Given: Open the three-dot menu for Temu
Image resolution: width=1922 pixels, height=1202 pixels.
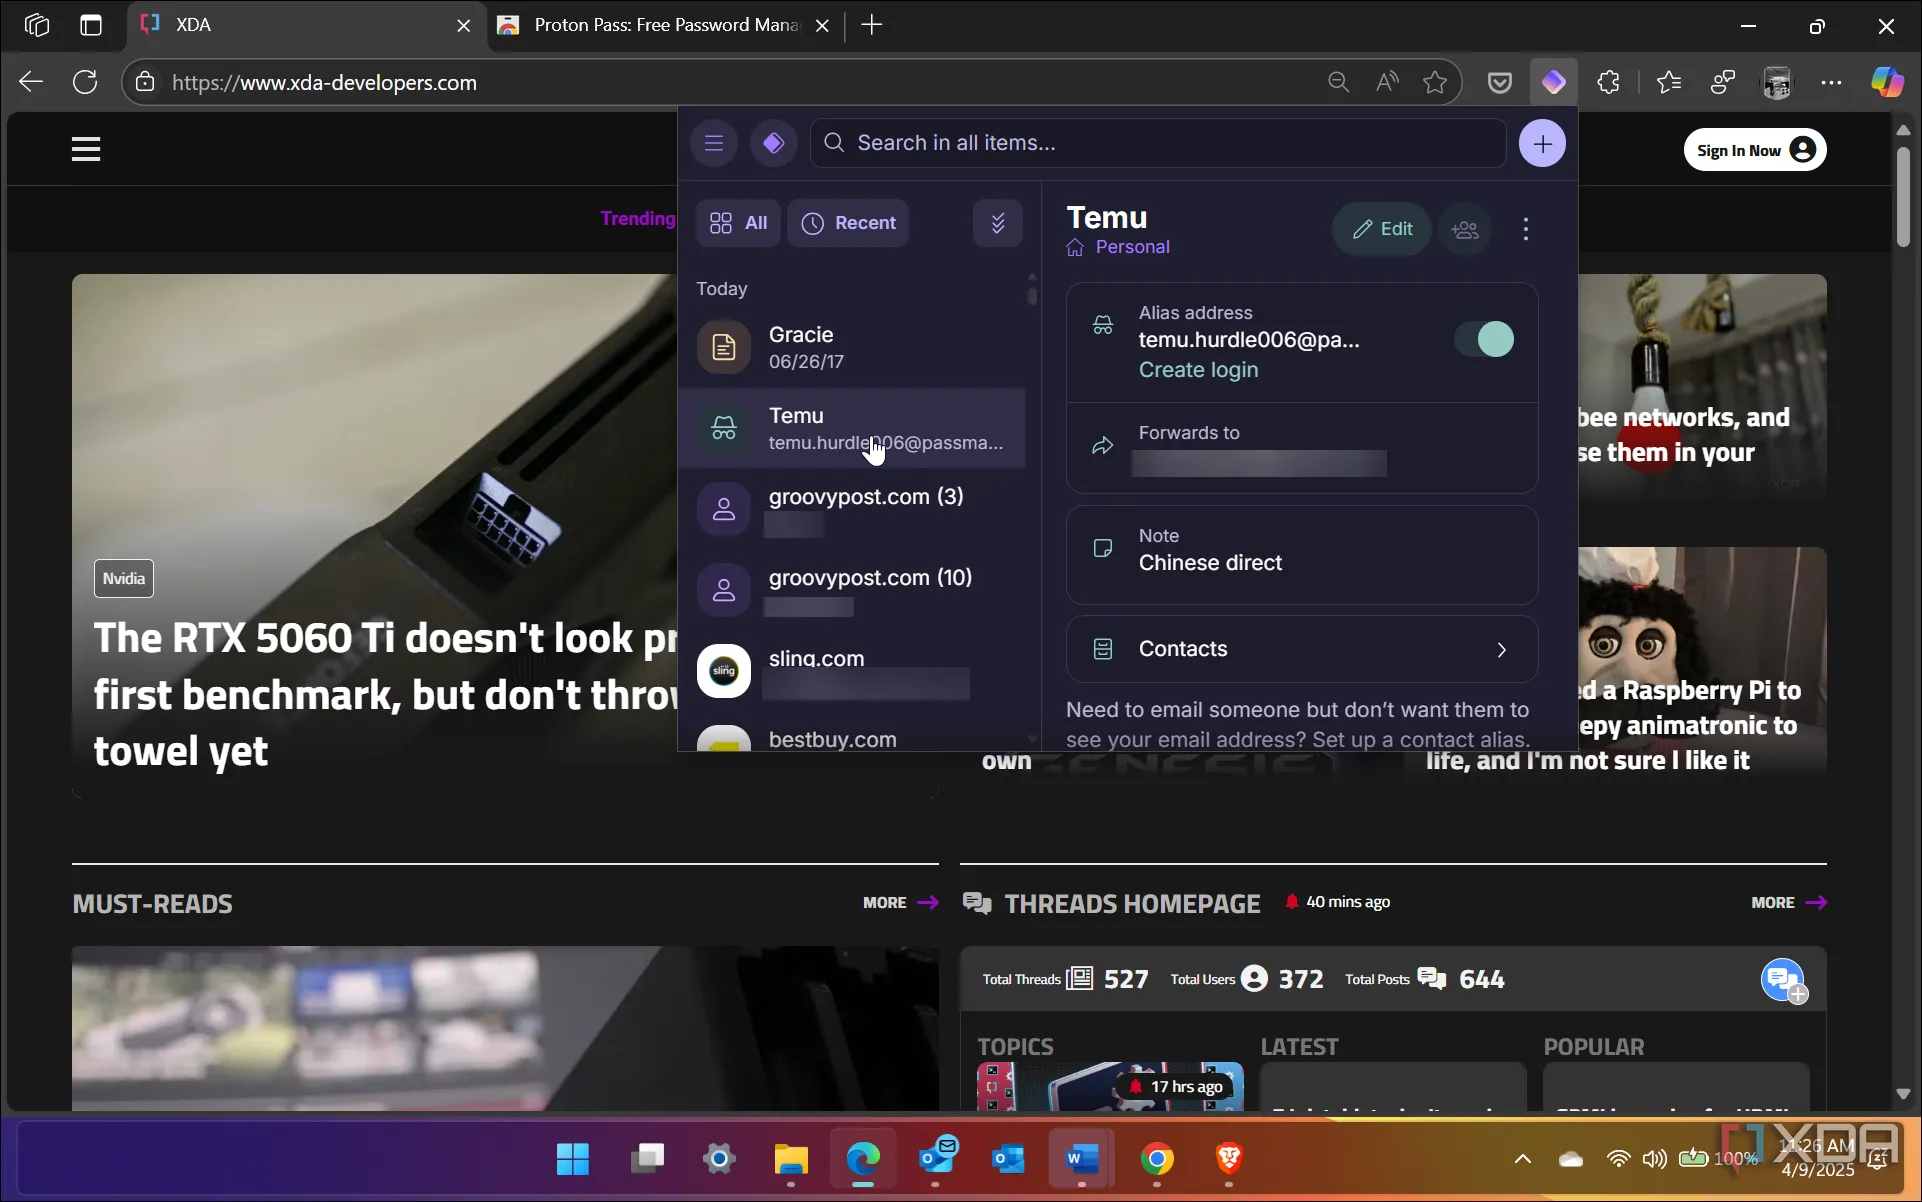Looking at the screenshot, I should (x=1525, y=229).
